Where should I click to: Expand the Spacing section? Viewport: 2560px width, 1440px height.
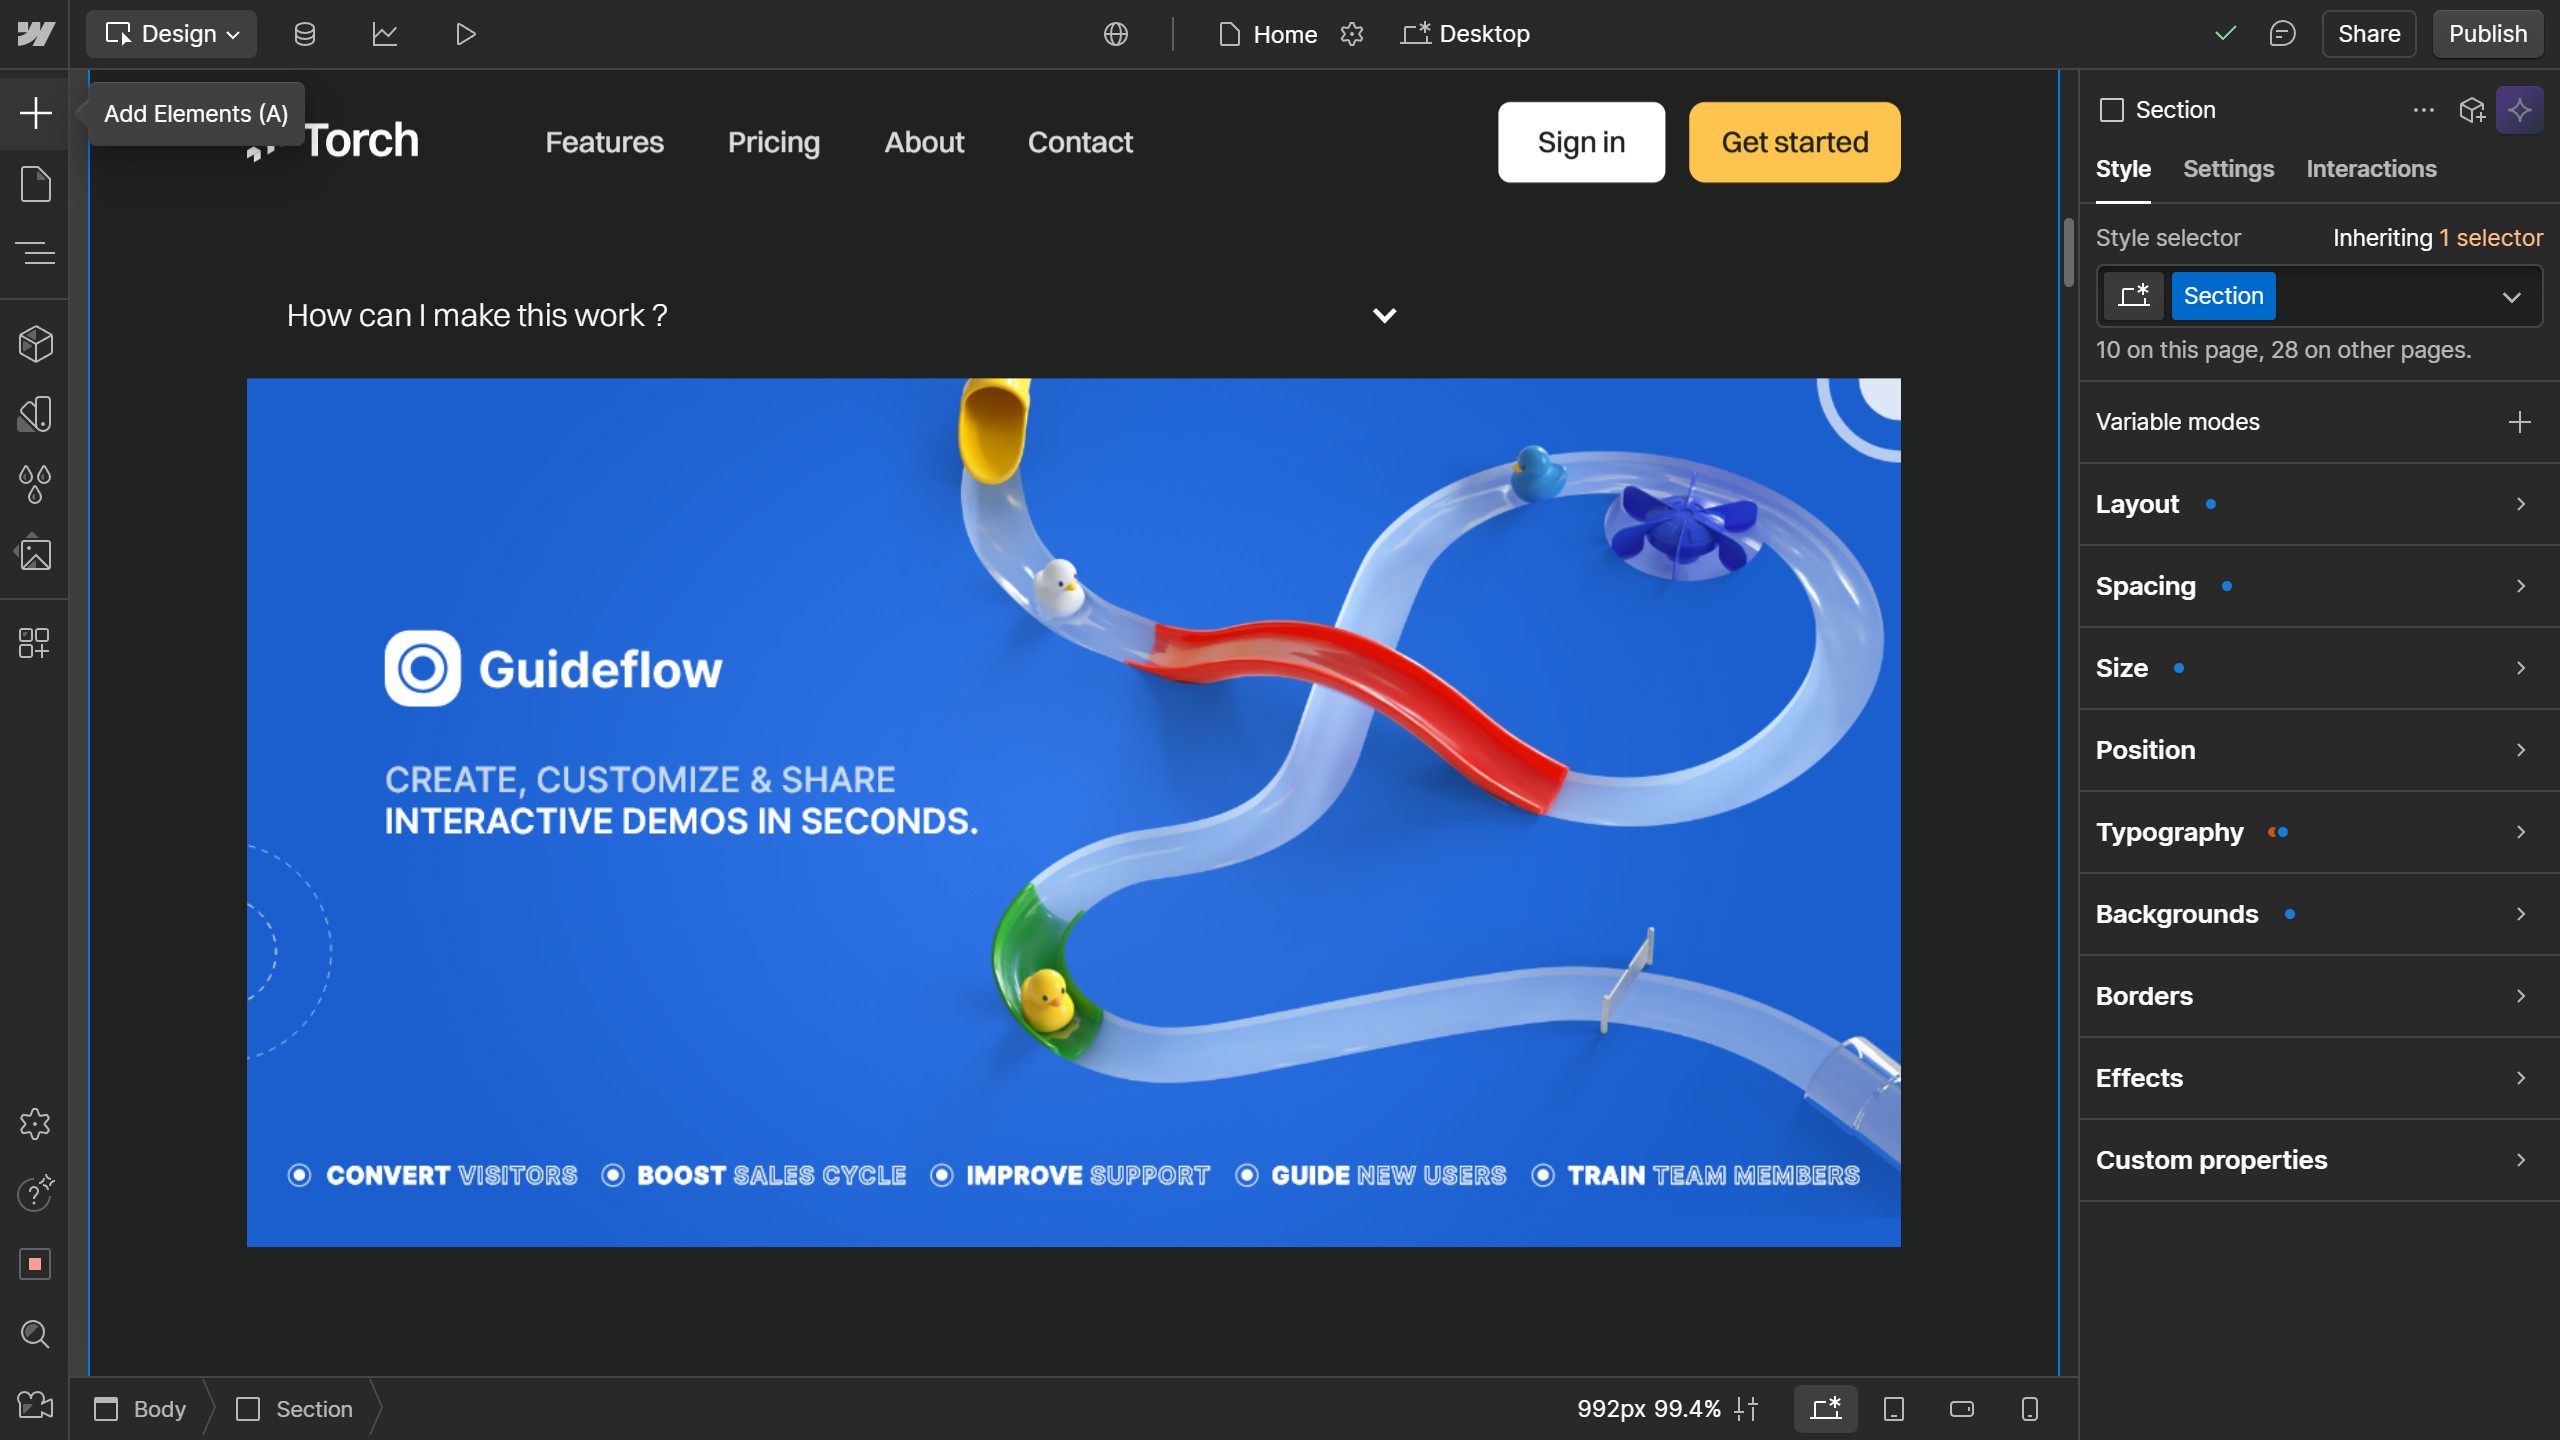click(x=2319, y=586)
